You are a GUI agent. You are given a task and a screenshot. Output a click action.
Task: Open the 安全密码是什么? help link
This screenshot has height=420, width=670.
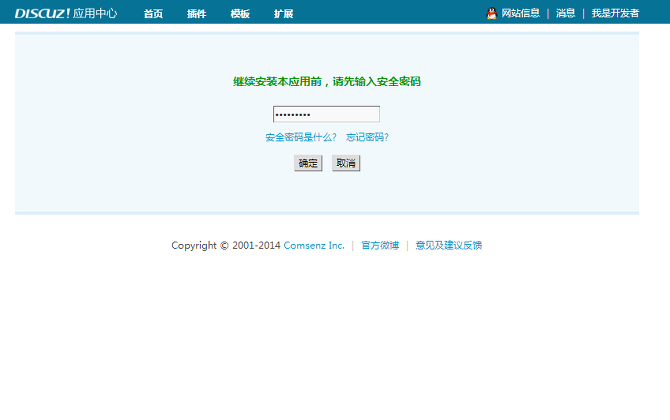point(301,137)
